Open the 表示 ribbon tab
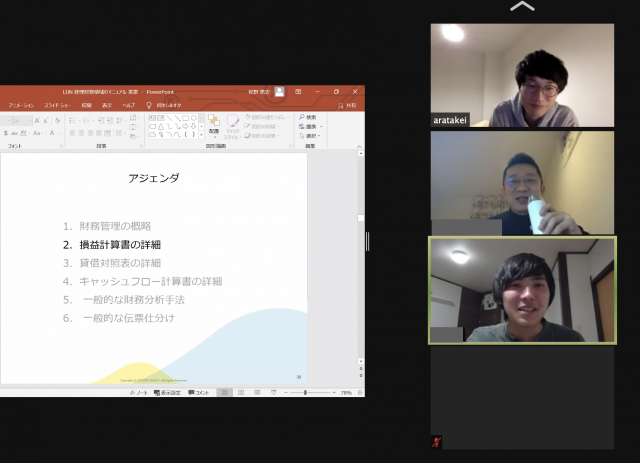Image resolution: width=640 pixels, height=463 pixels. [x=107, y=105]
